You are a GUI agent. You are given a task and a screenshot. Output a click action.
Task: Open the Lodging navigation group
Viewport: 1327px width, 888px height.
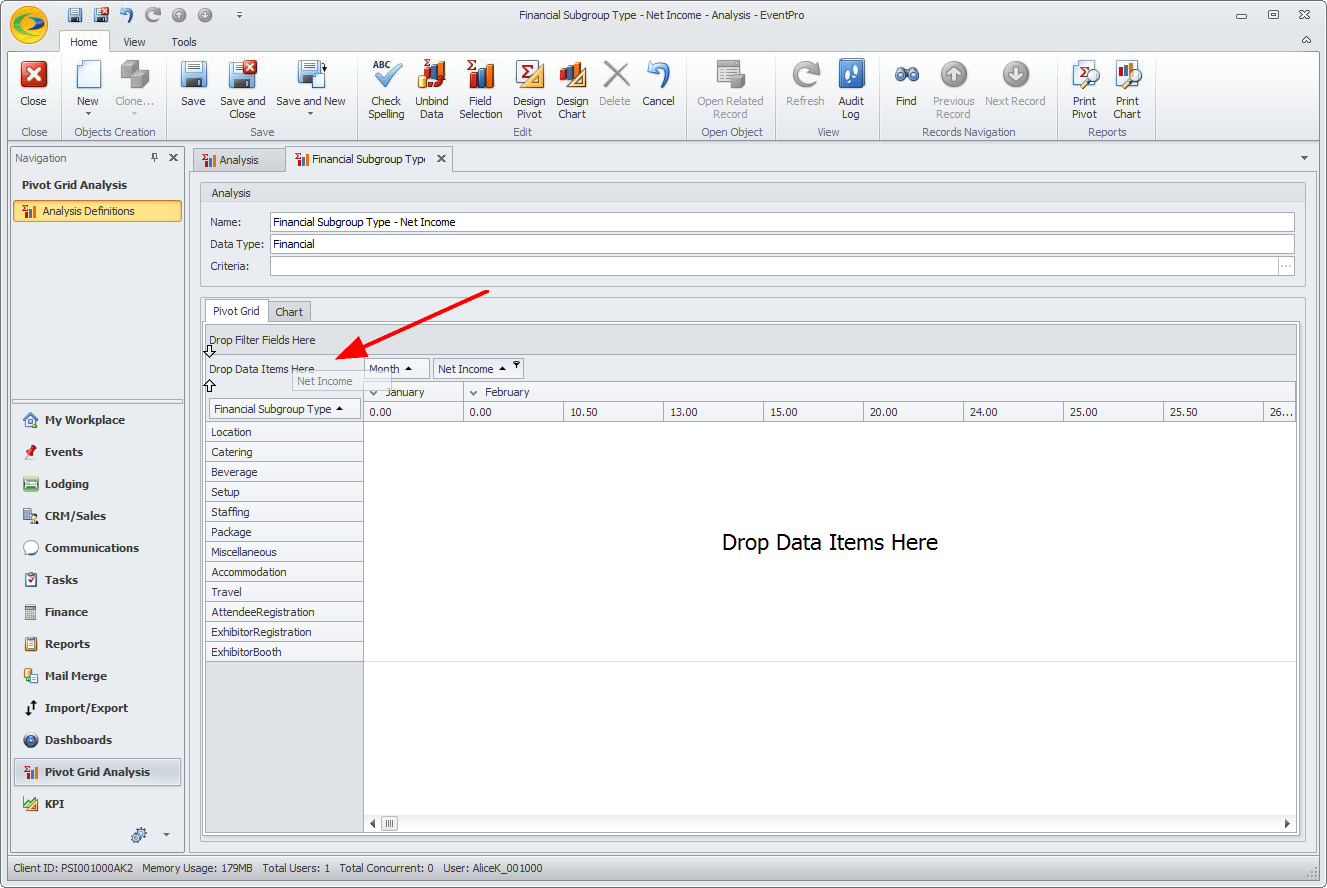tap(98, 484)
